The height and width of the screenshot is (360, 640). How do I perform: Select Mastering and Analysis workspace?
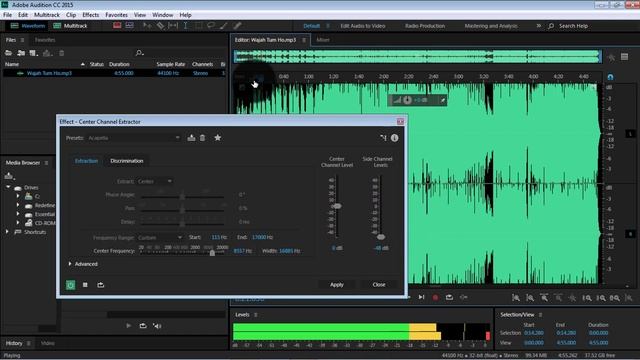pyautogui.click(x=491, y=26)
